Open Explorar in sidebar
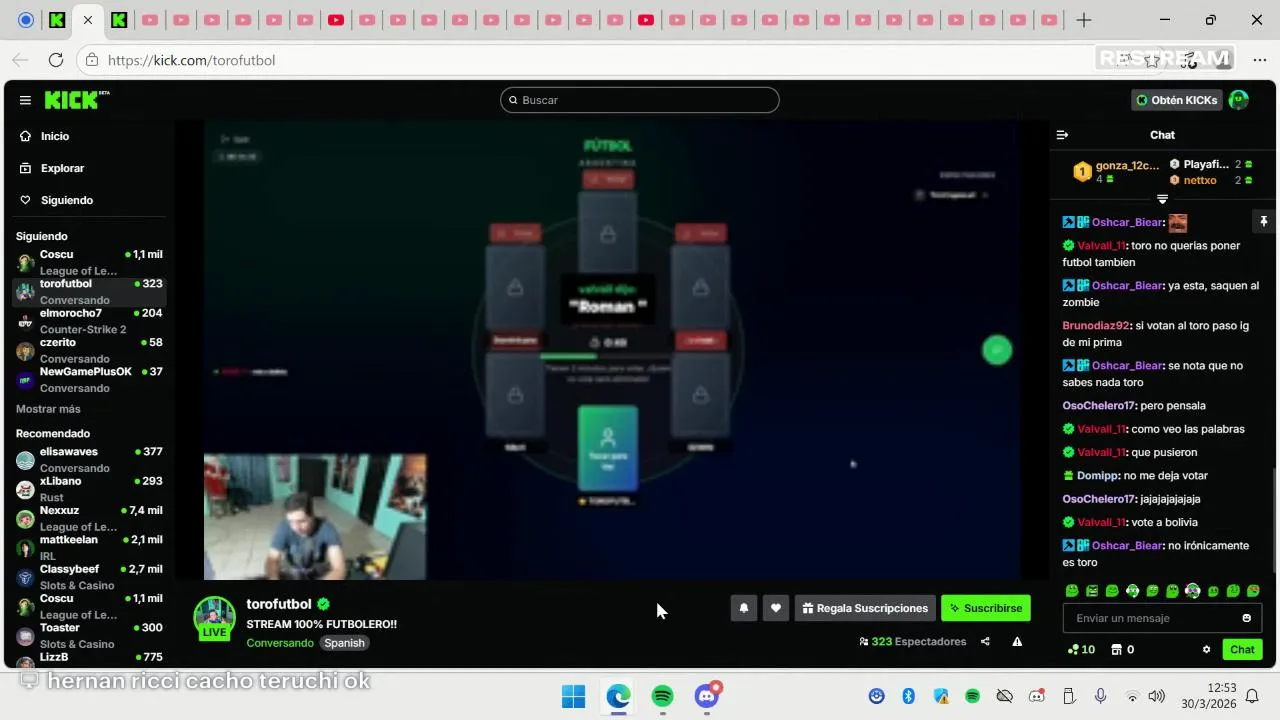1280x720 pixels. [62, 168]
